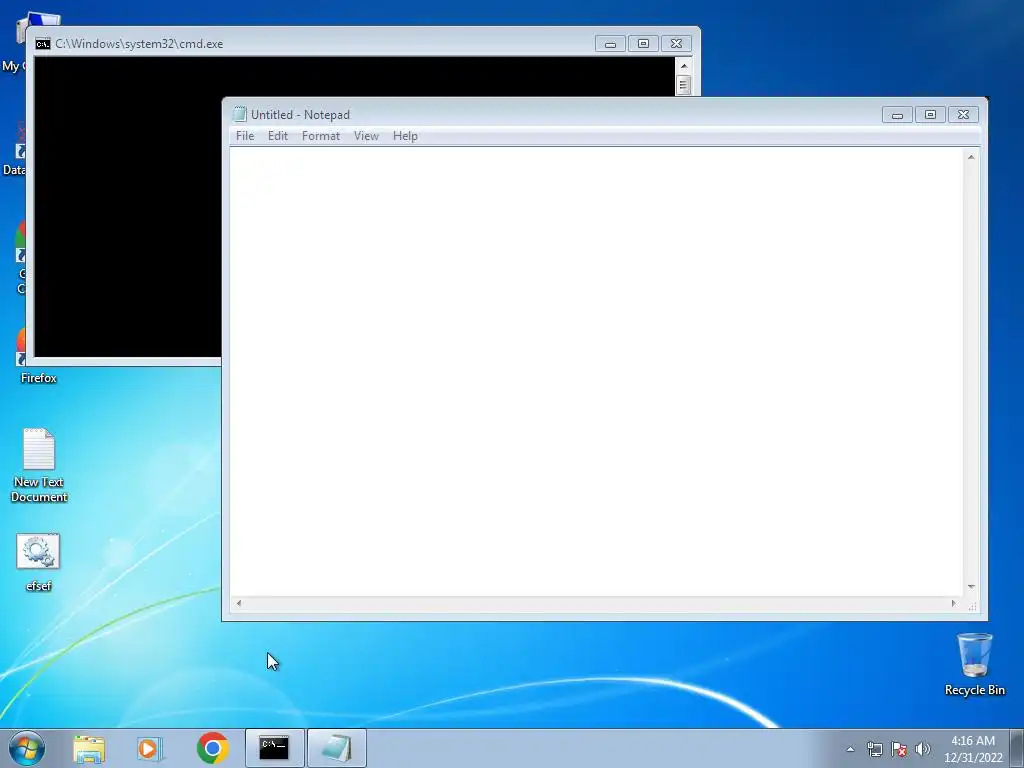Viewport: 1024px width, 768px height.
Task: Open the File menu in Notepad
Action: tap(245, 136)
